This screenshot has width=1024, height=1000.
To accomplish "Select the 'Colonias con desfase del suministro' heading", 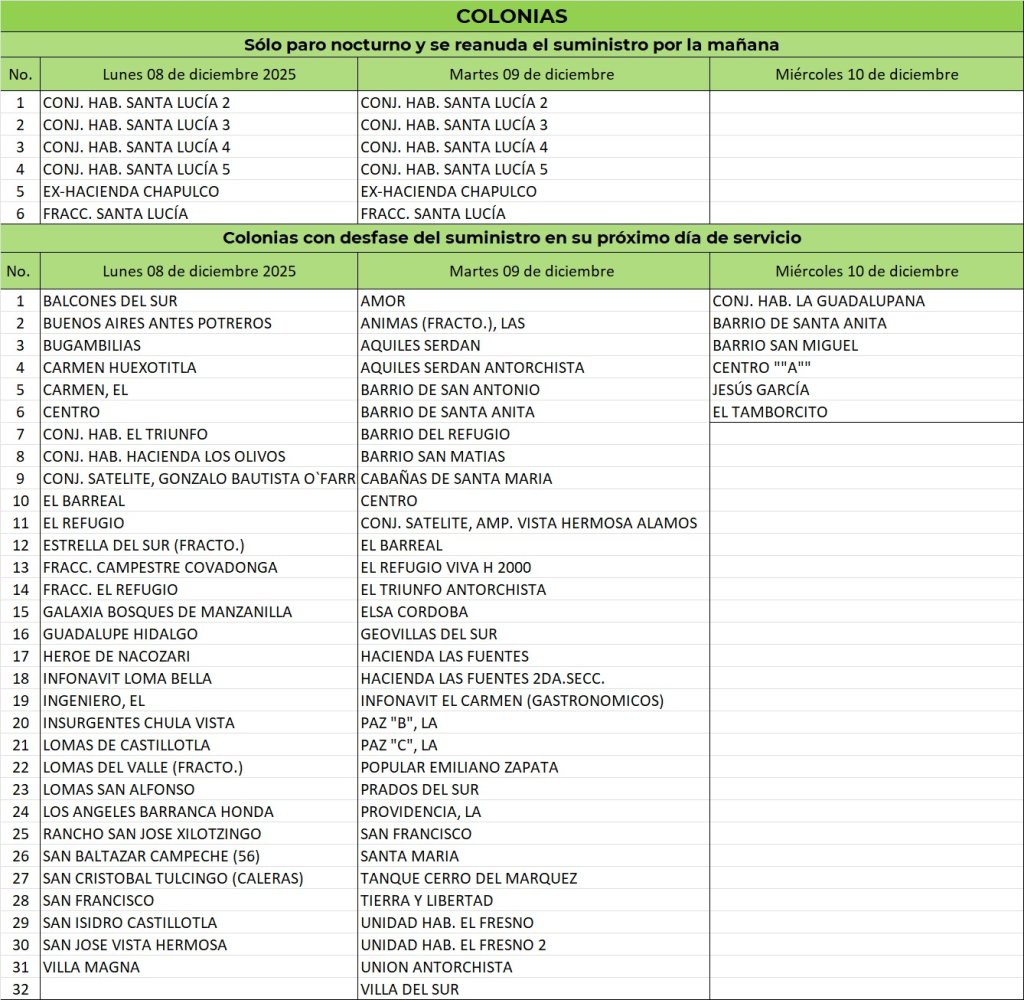I will coord(511,238).
